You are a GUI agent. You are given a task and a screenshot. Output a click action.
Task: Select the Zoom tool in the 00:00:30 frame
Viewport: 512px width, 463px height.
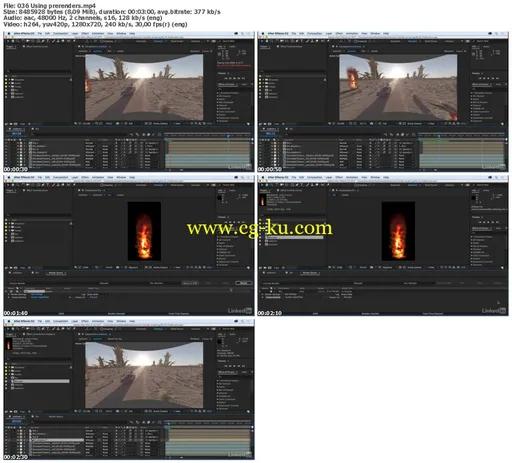point(17,41)
